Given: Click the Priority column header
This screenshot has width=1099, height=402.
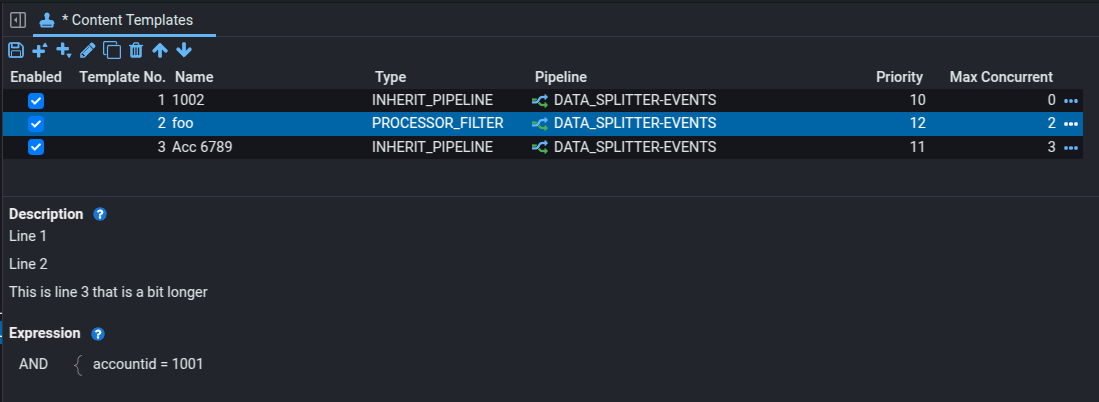Looking at the screenshot, I should click(x=899, y=77).
